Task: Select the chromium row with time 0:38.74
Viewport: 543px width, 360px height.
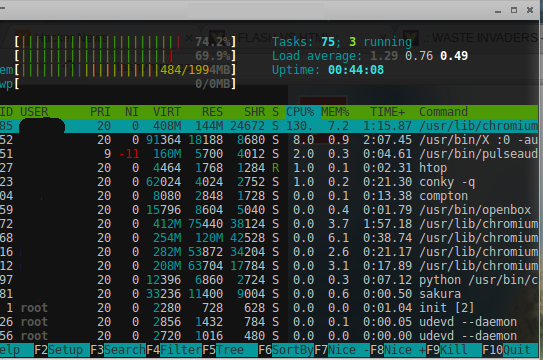Action: (269, 238)
